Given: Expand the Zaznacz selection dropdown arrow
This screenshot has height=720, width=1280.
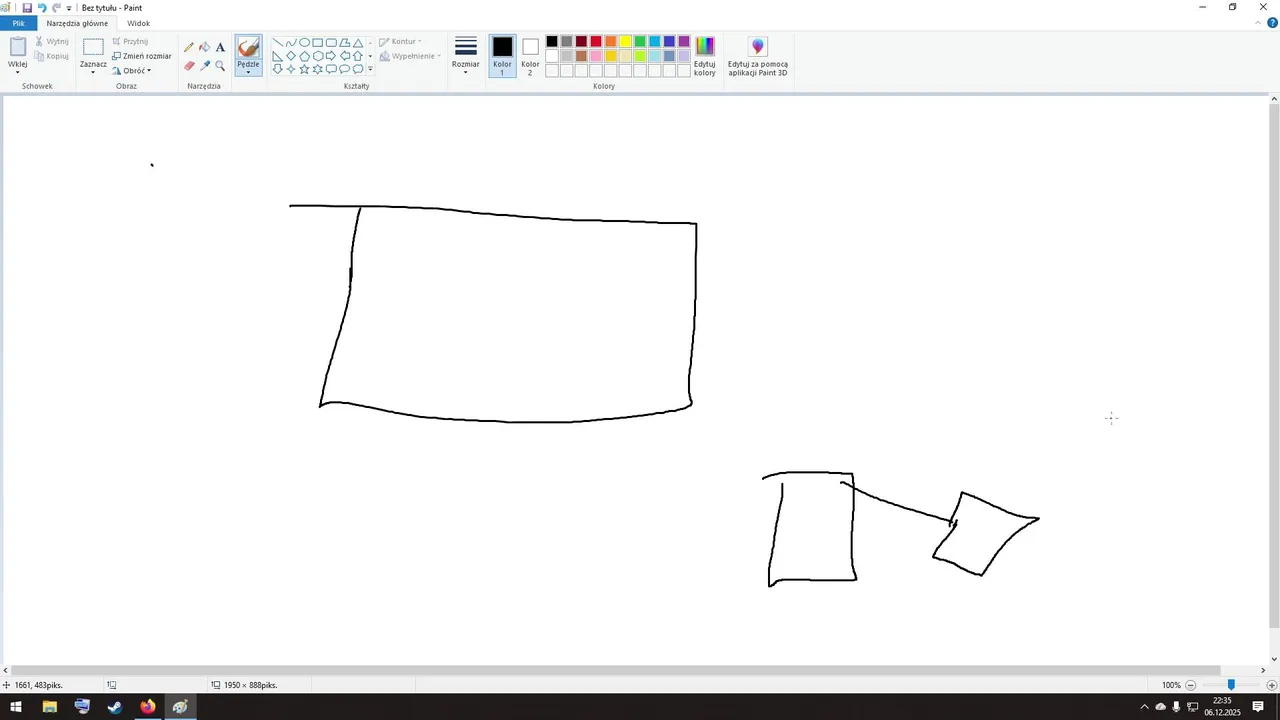Looking at the screenshot, I should point(93,72).
